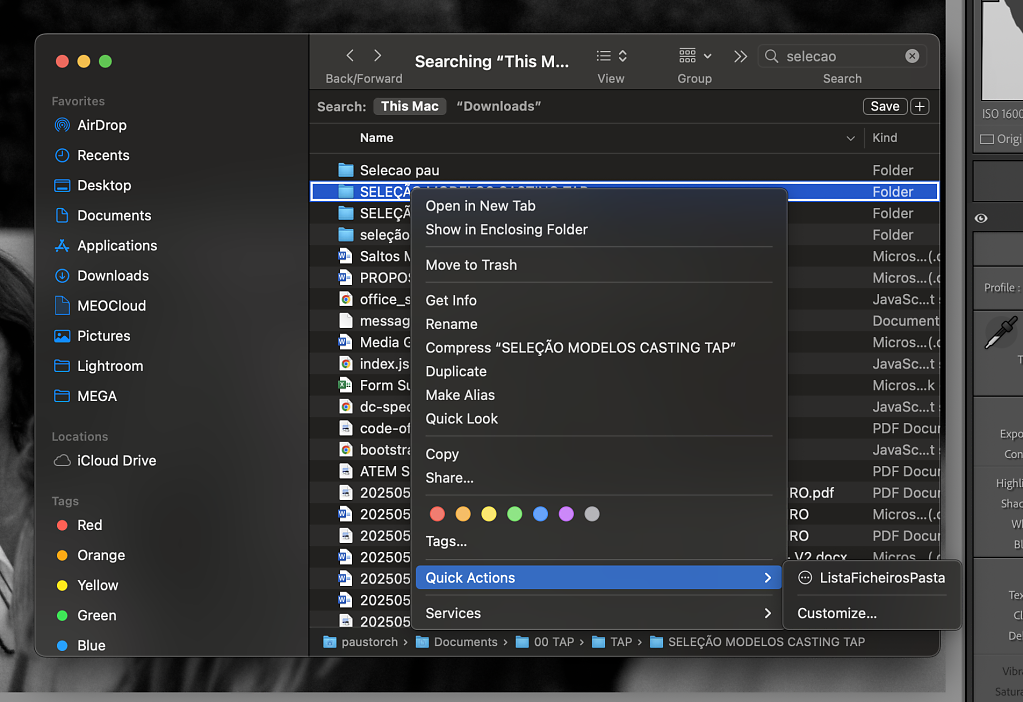This screenshot has height=702, width=1023.
Task: Choose Move to Trash from context menu
Action: pyautogui.click(x=471, y=265)
